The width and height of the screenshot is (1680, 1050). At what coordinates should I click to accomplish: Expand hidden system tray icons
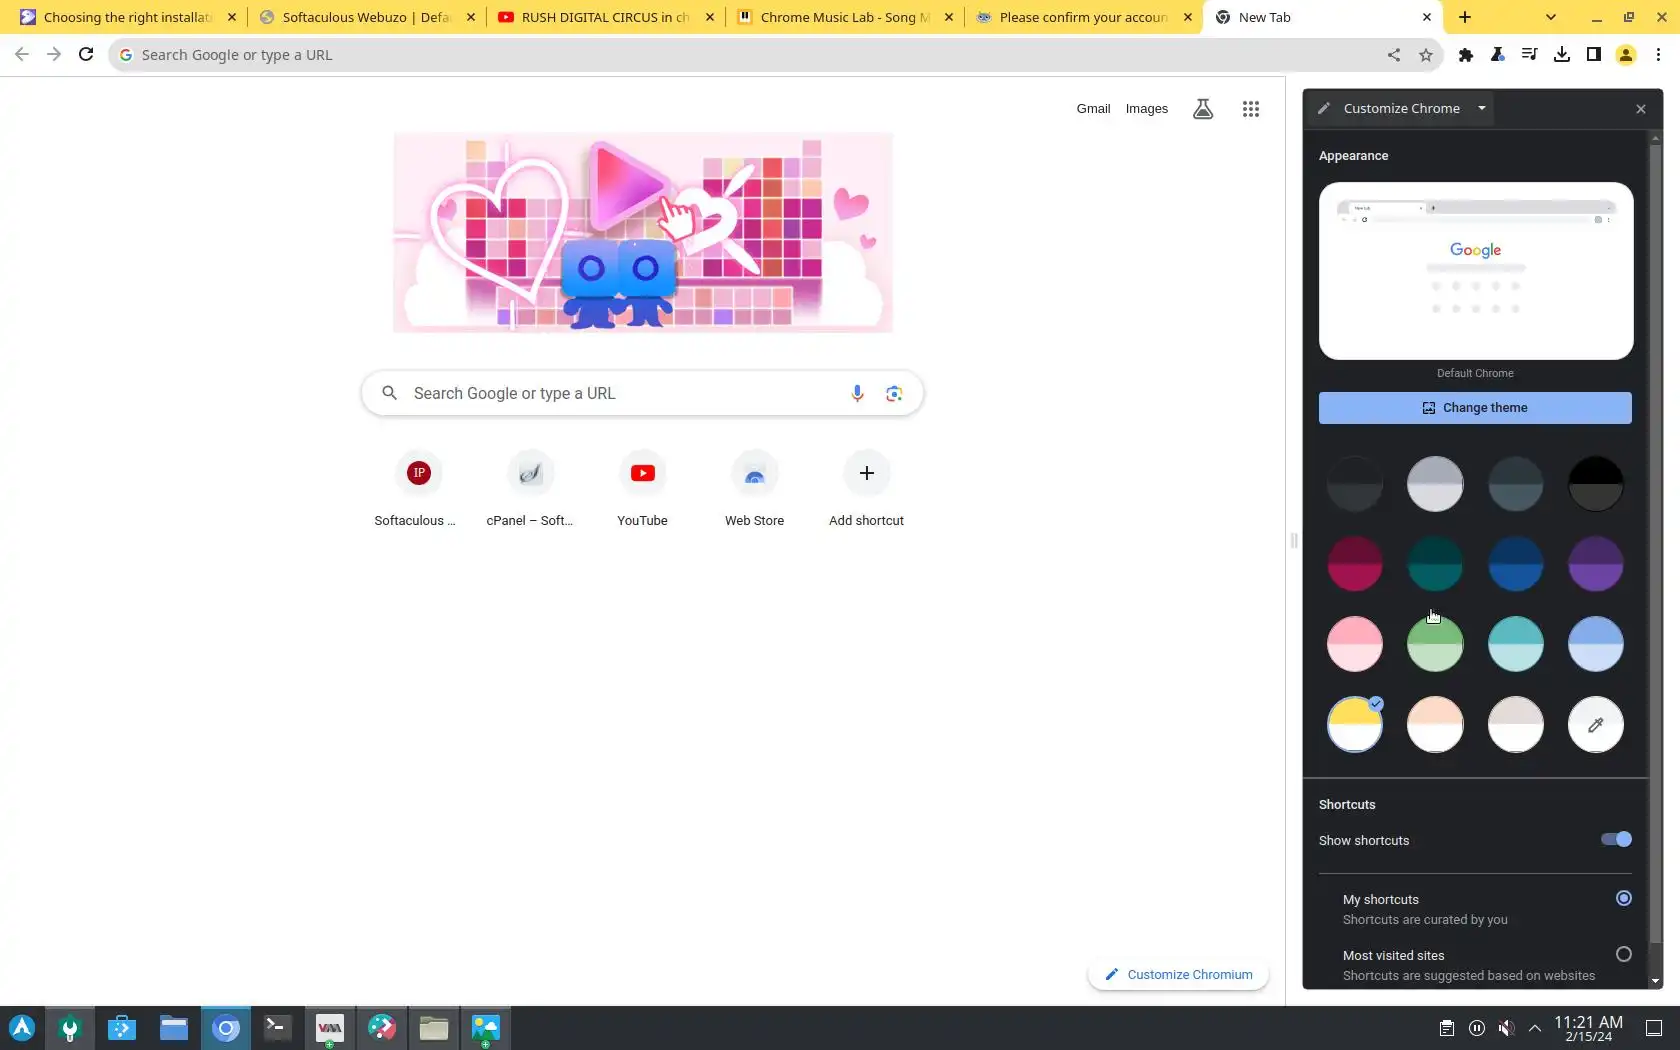pyautogui.click(x=1535, y=1028)
